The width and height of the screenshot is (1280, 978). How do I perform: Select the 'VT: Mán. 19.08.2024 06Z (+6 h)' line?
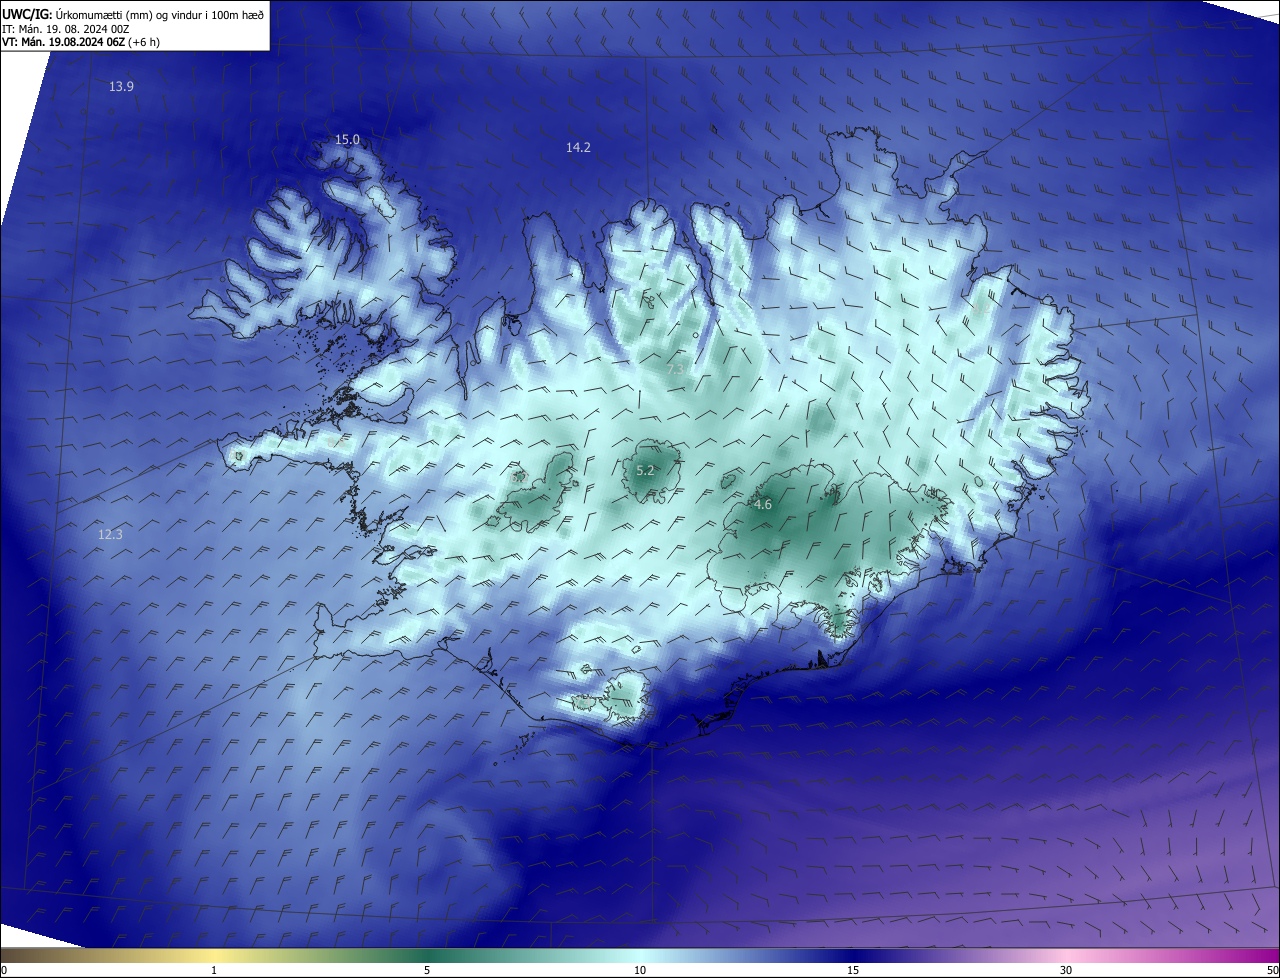(80, 42)
